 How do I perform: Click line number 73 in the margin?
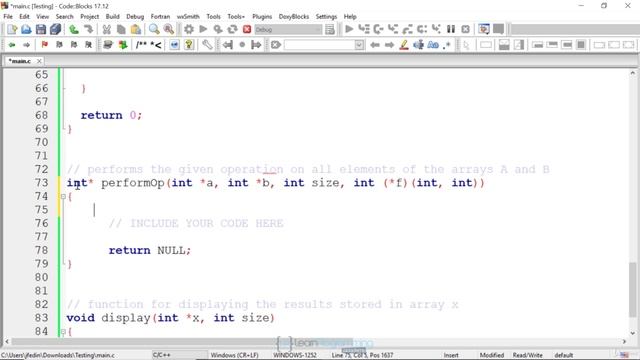point(42,183)
